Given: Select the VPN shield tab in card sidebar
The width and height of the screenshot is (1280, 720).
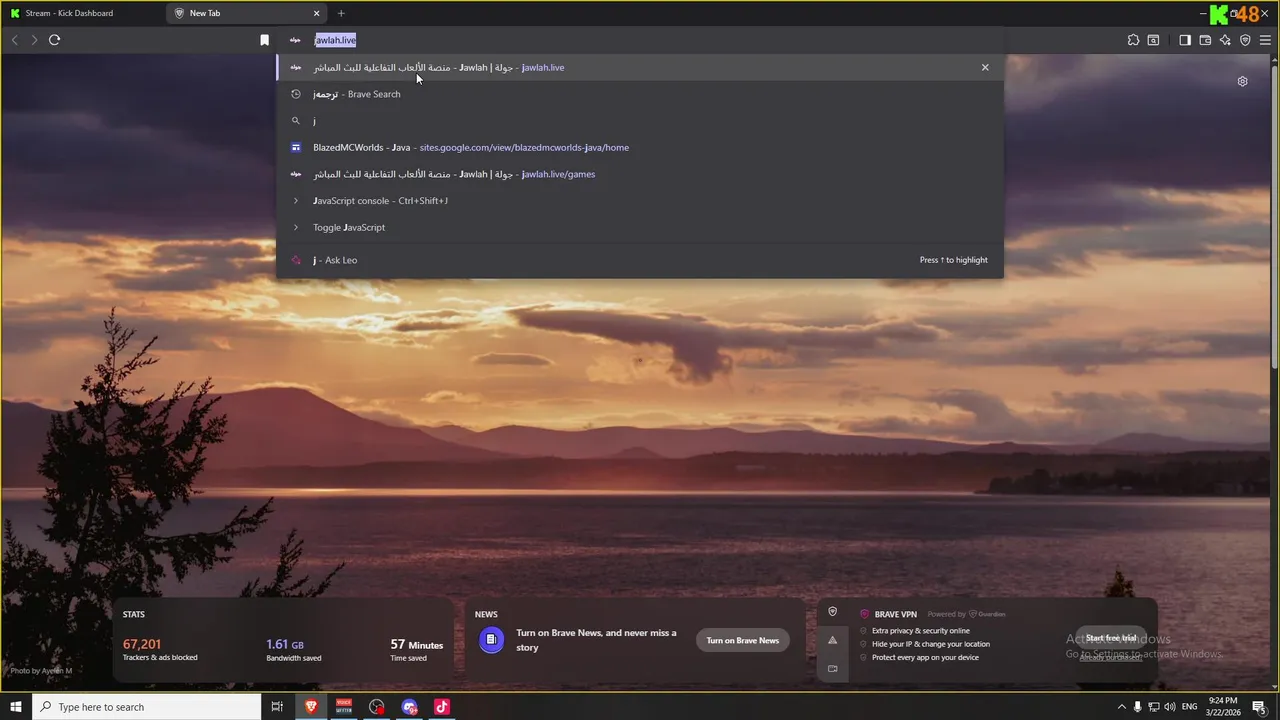Looking at the screenshot, I should coord(832,612).
